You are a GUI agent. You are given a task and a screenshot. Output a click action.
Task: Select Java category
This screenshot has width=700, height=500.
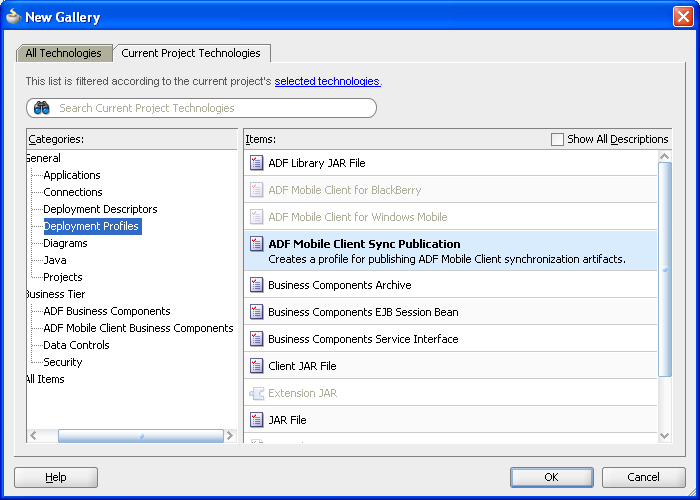coord(55,260)
